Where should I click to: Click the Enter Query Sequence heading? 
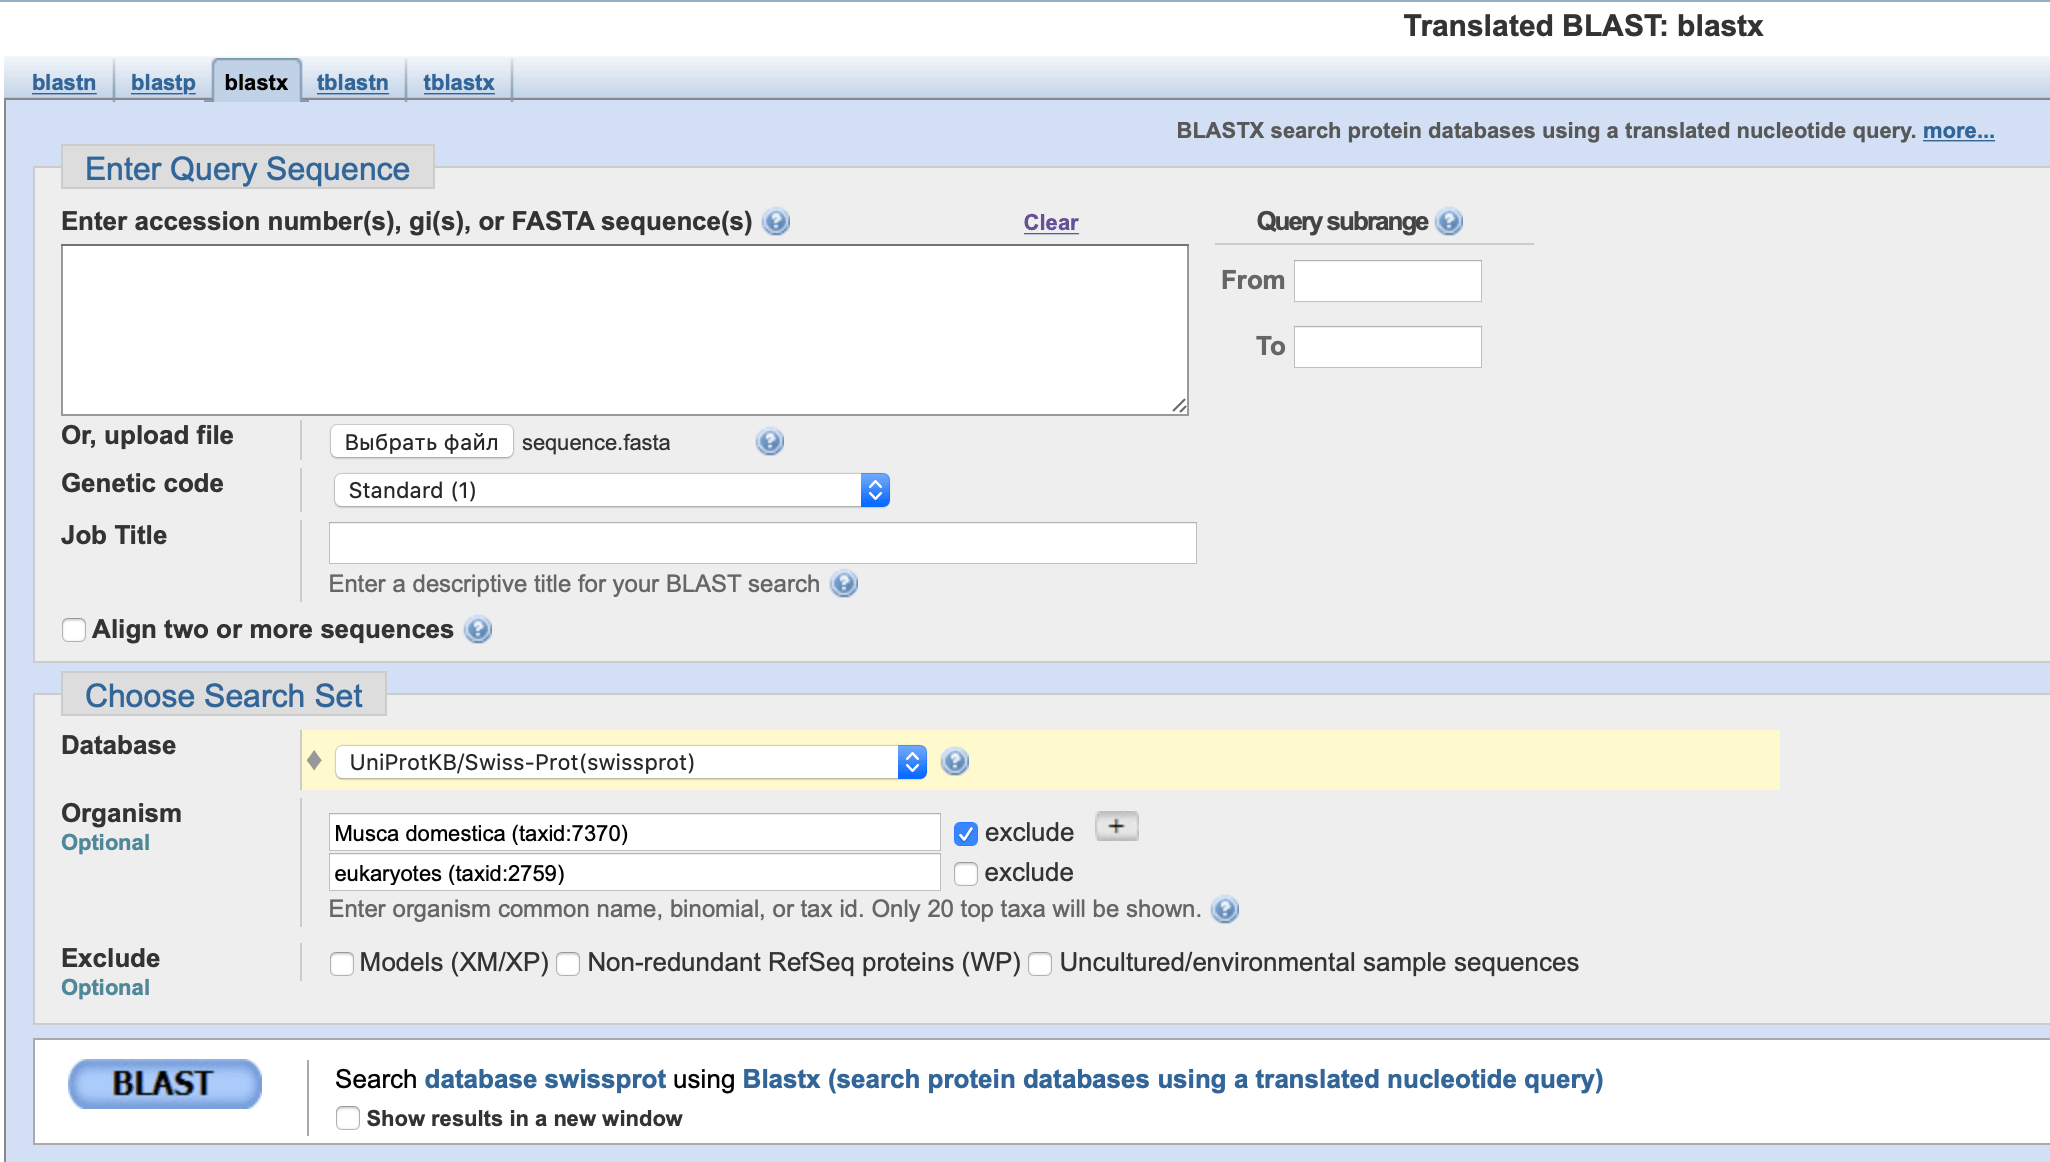click(248, 168)
